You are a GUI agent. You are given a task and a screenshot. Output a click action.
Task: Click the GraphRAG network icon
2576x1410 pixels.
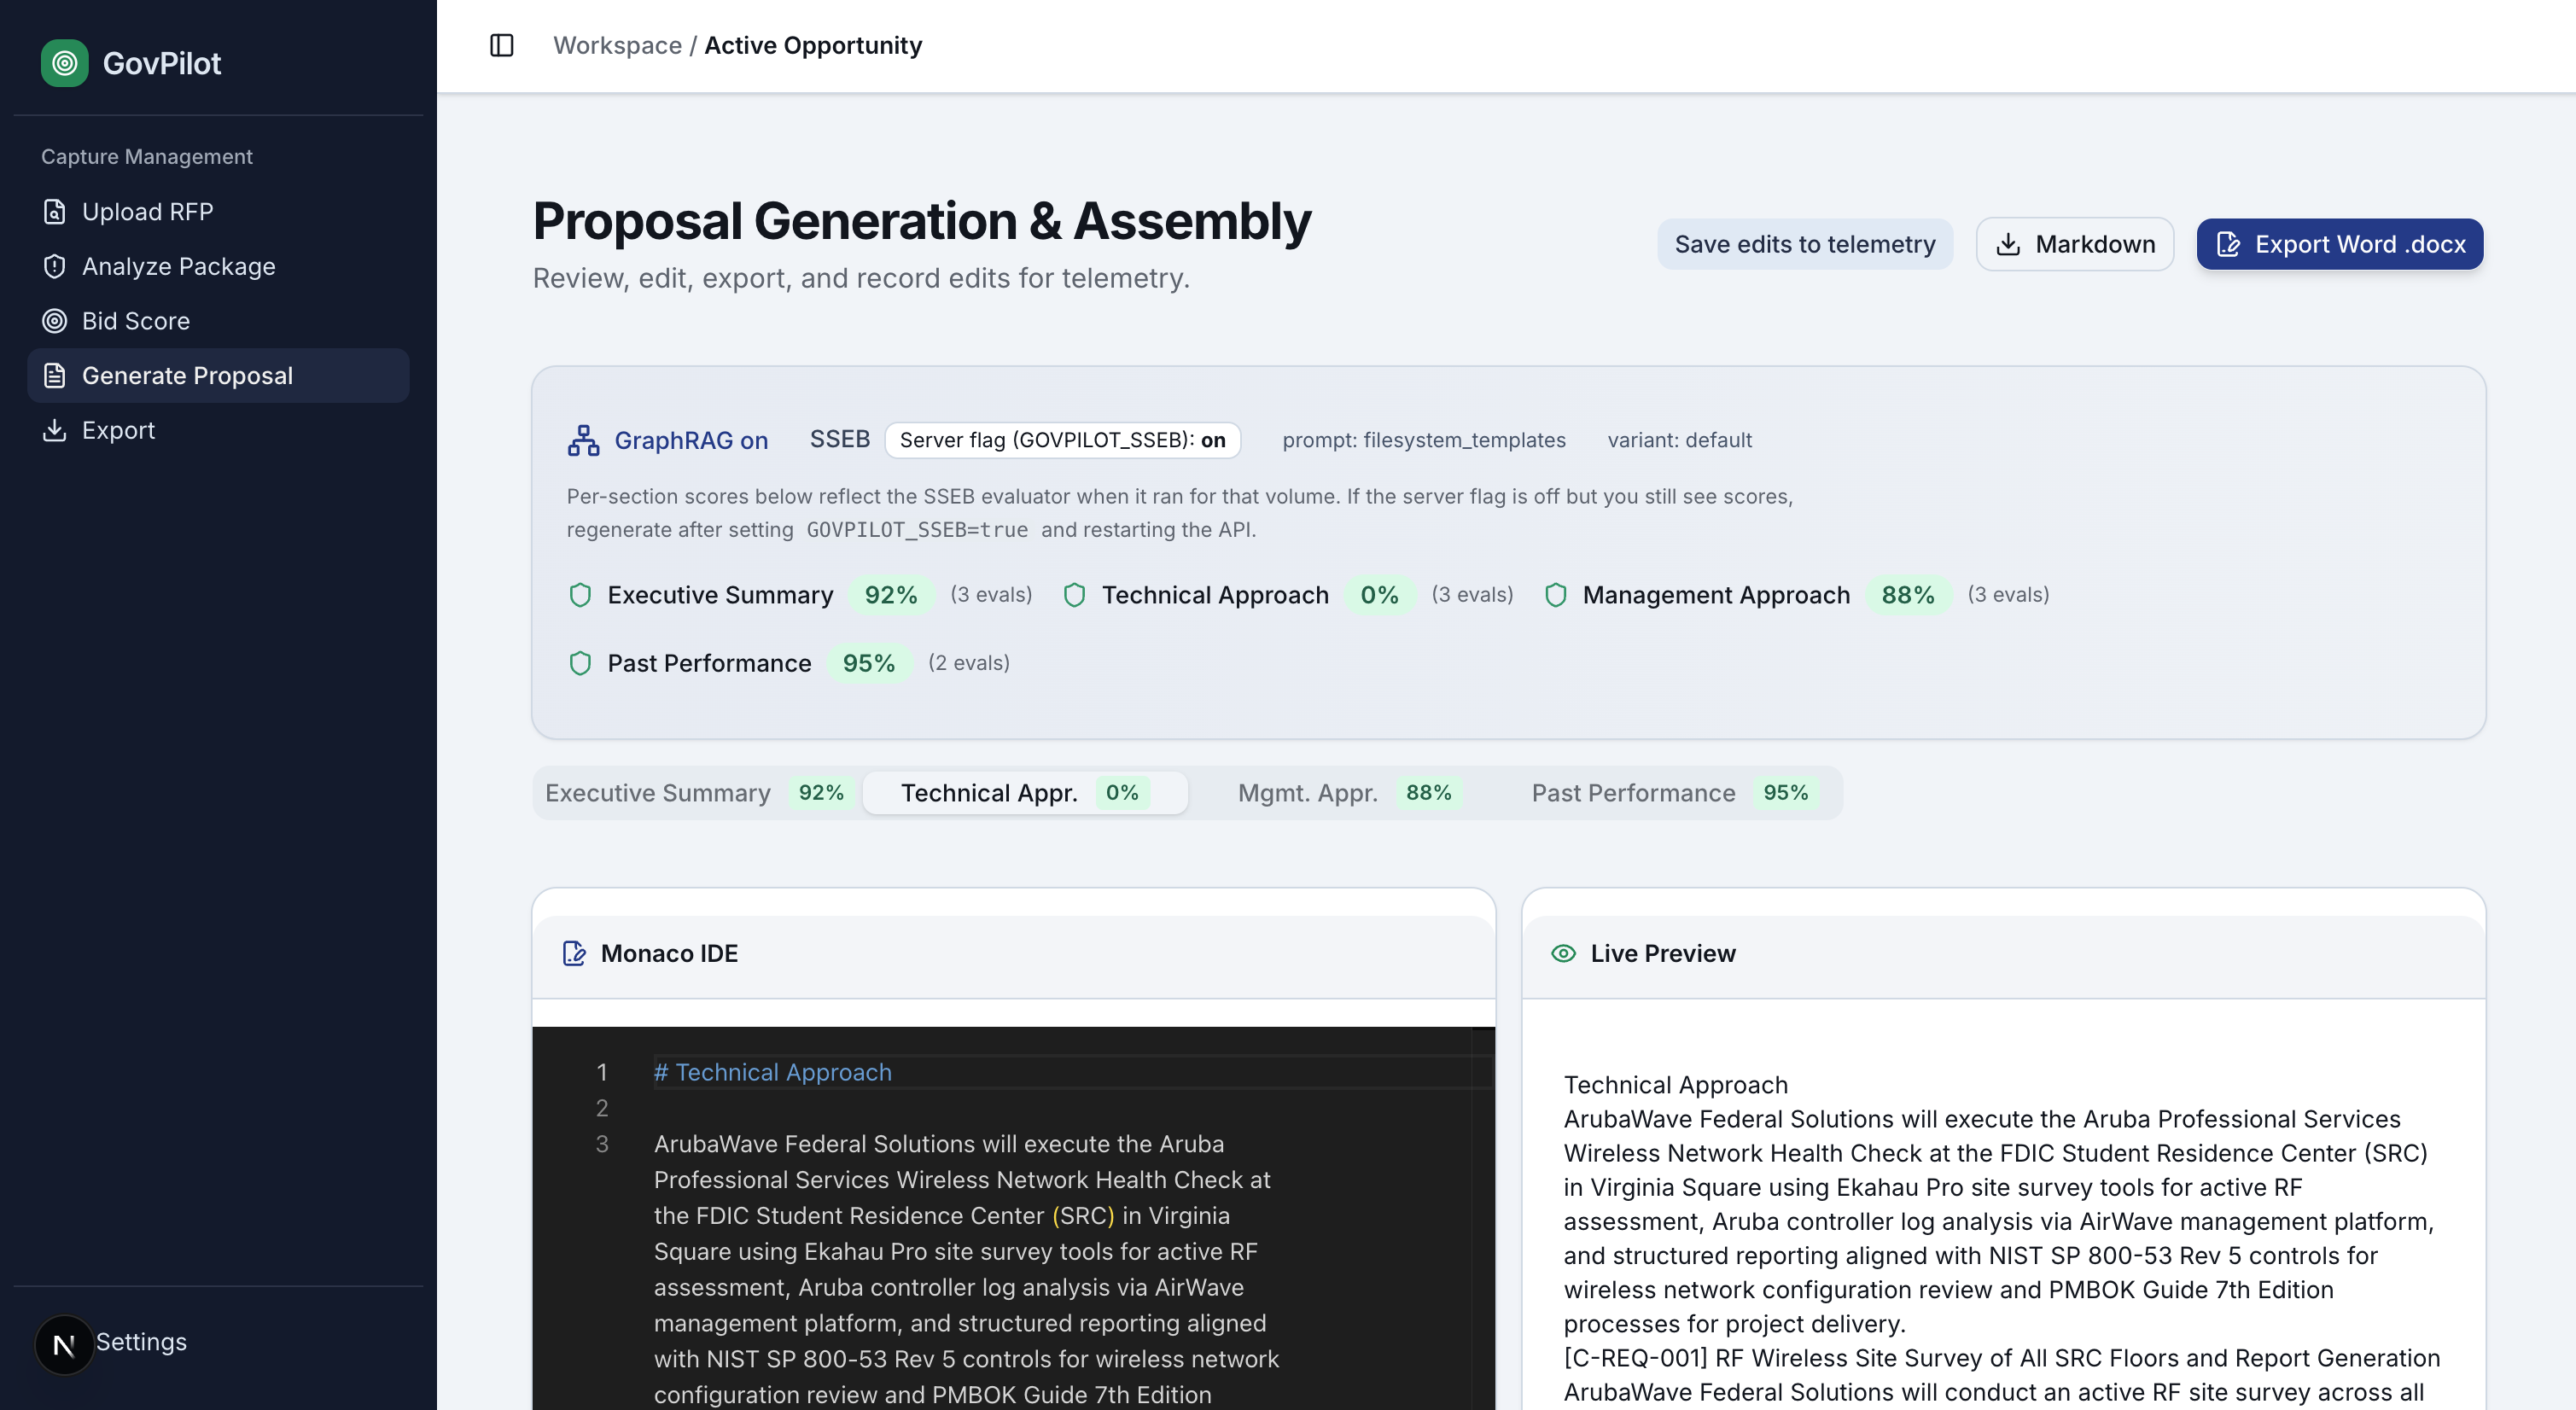tap(583, 440)
